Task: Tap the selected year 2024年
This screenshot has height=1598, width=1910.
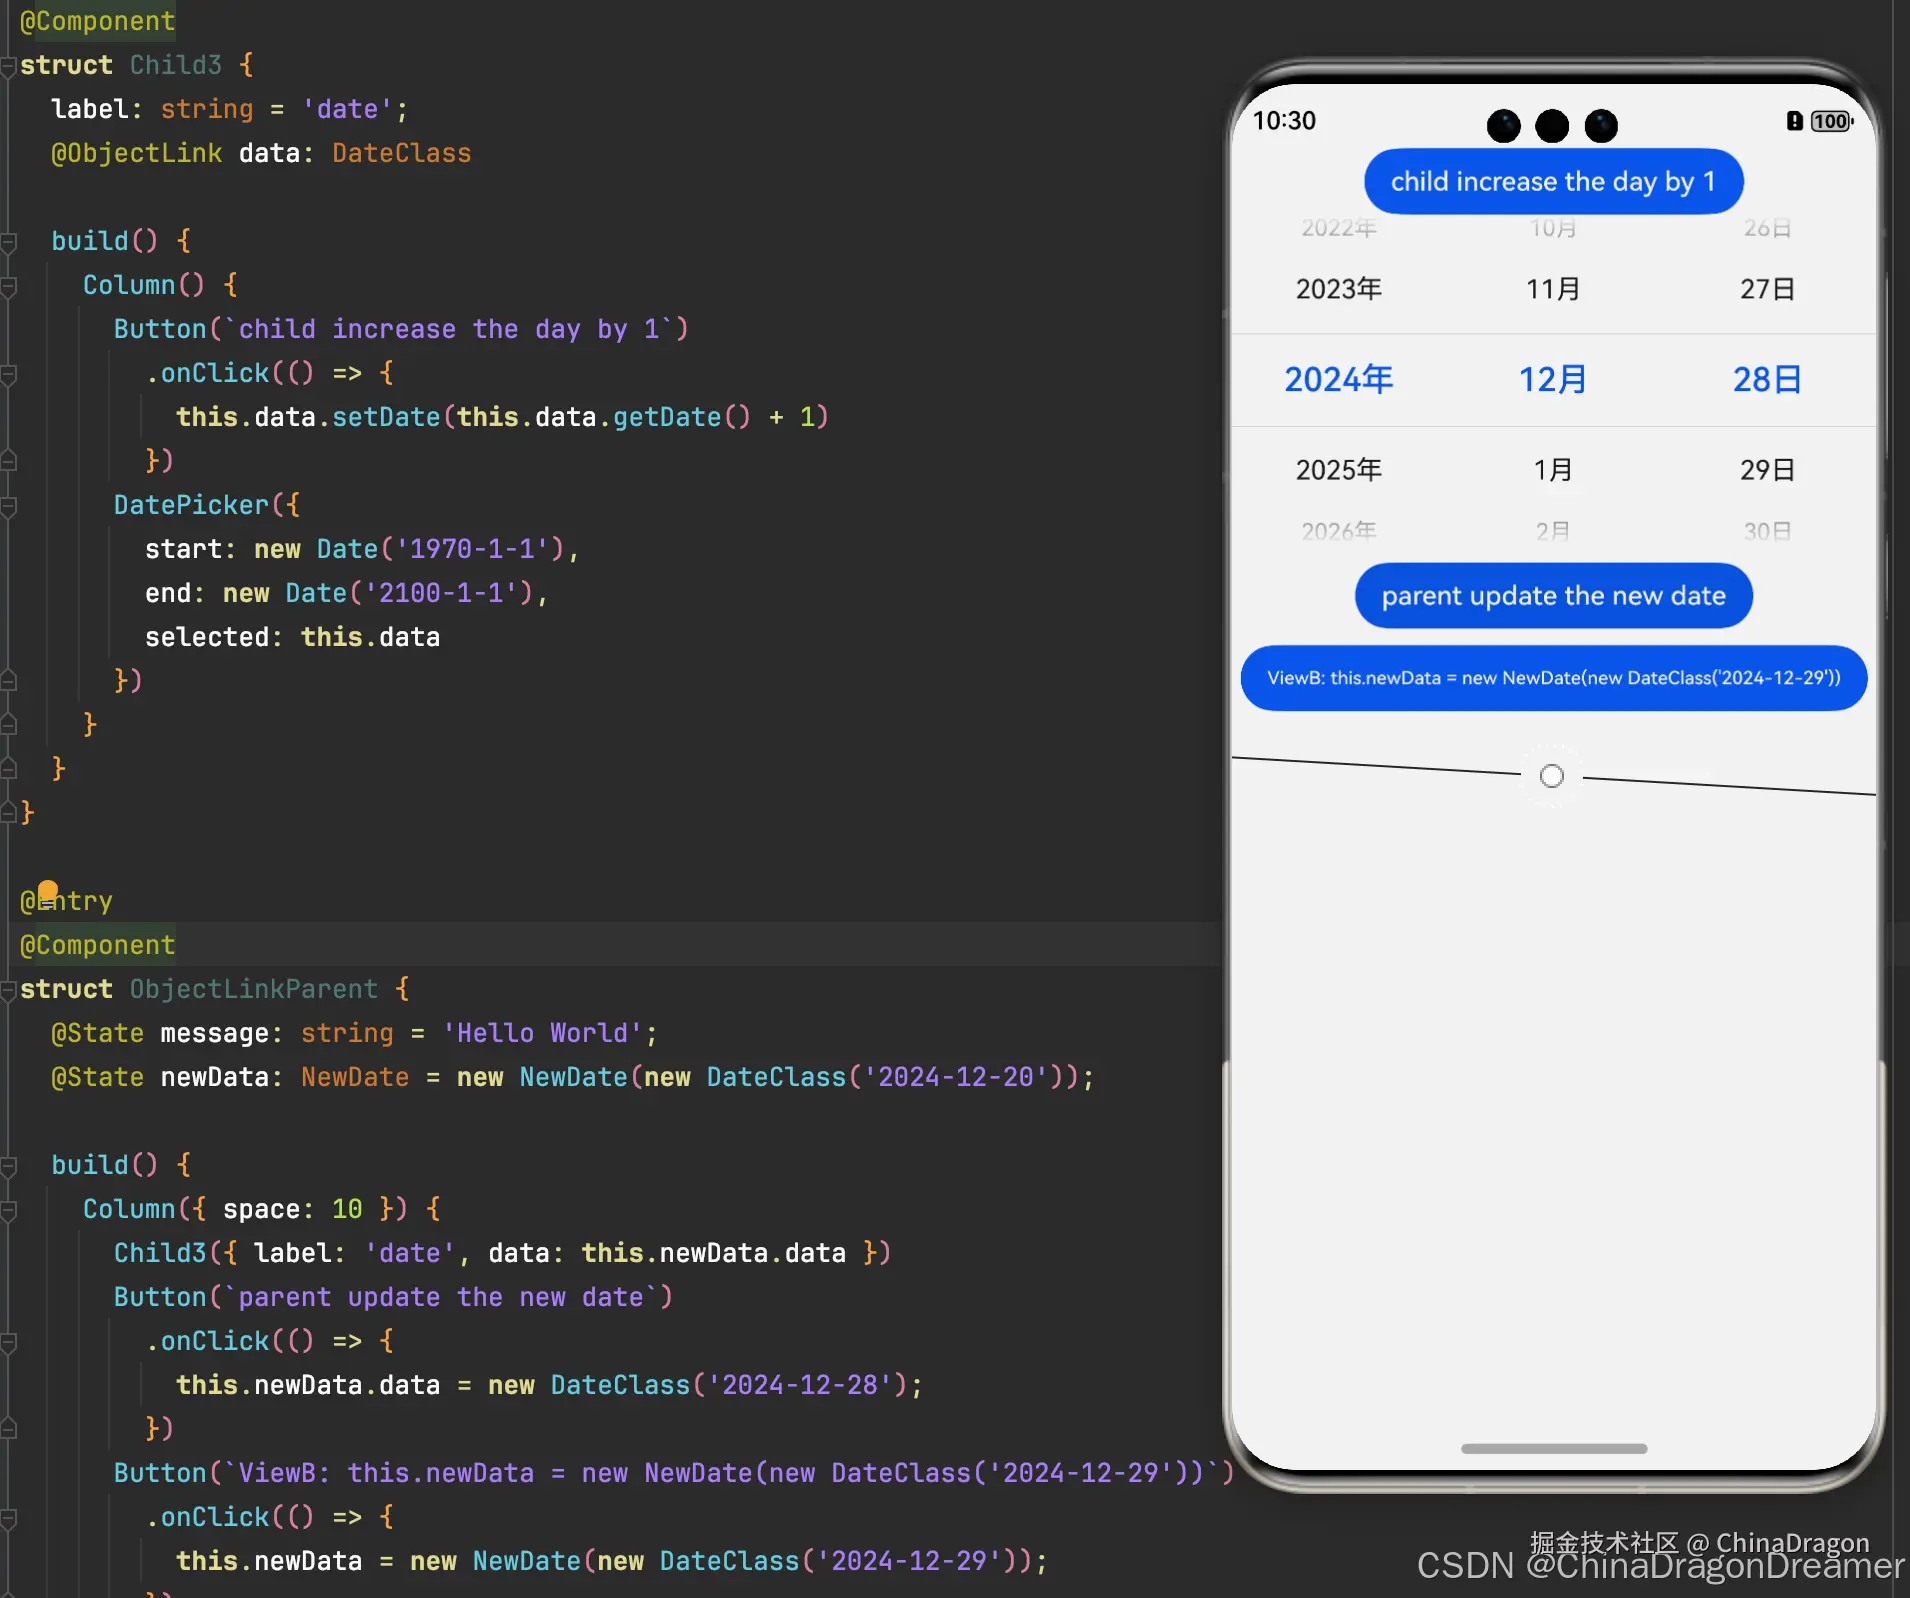Action: click(x=1338, y=380)
